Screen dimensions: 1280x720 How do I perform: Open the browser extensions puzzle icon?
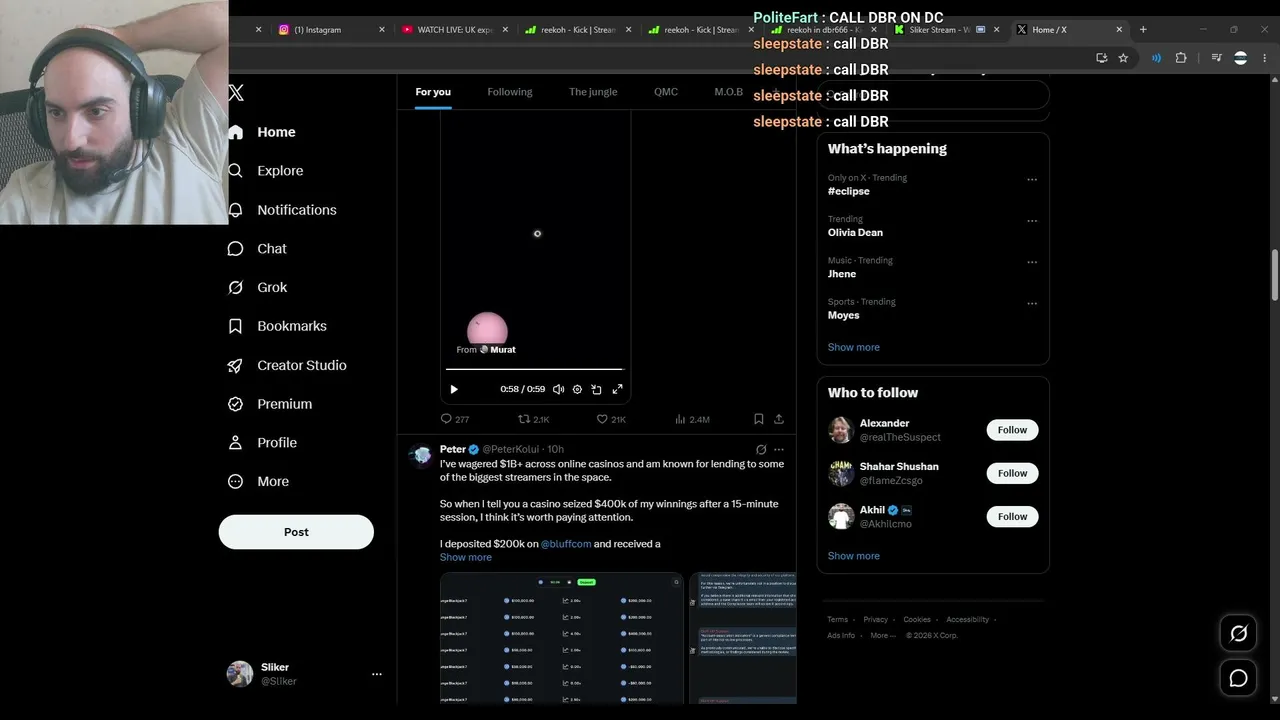pyautogui.click(x=1181, y=58)
